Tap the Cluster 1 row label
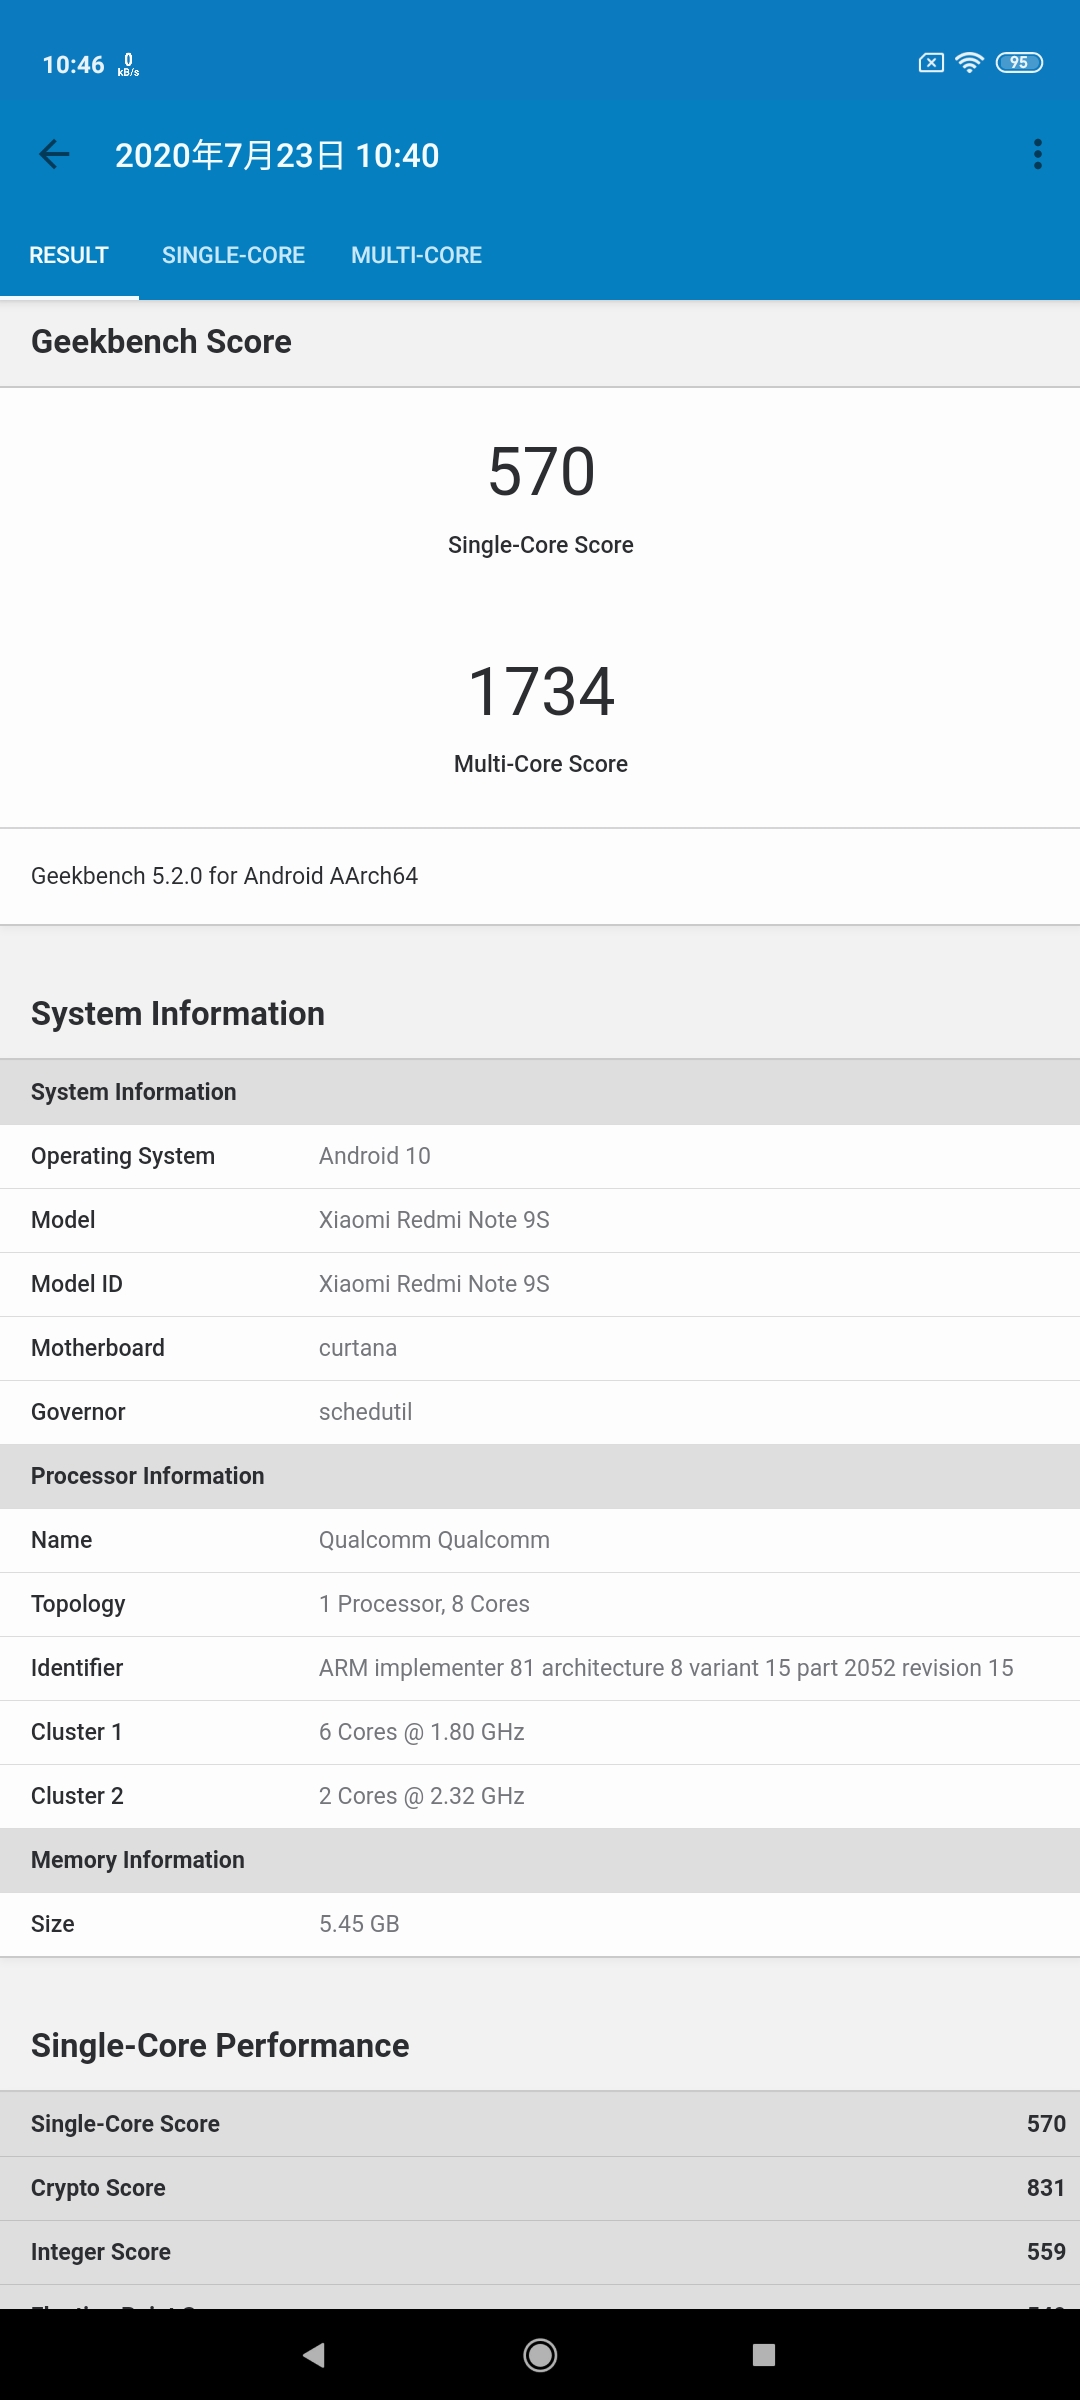Screen dimensions: 1080x2400 click(77, 1732)
